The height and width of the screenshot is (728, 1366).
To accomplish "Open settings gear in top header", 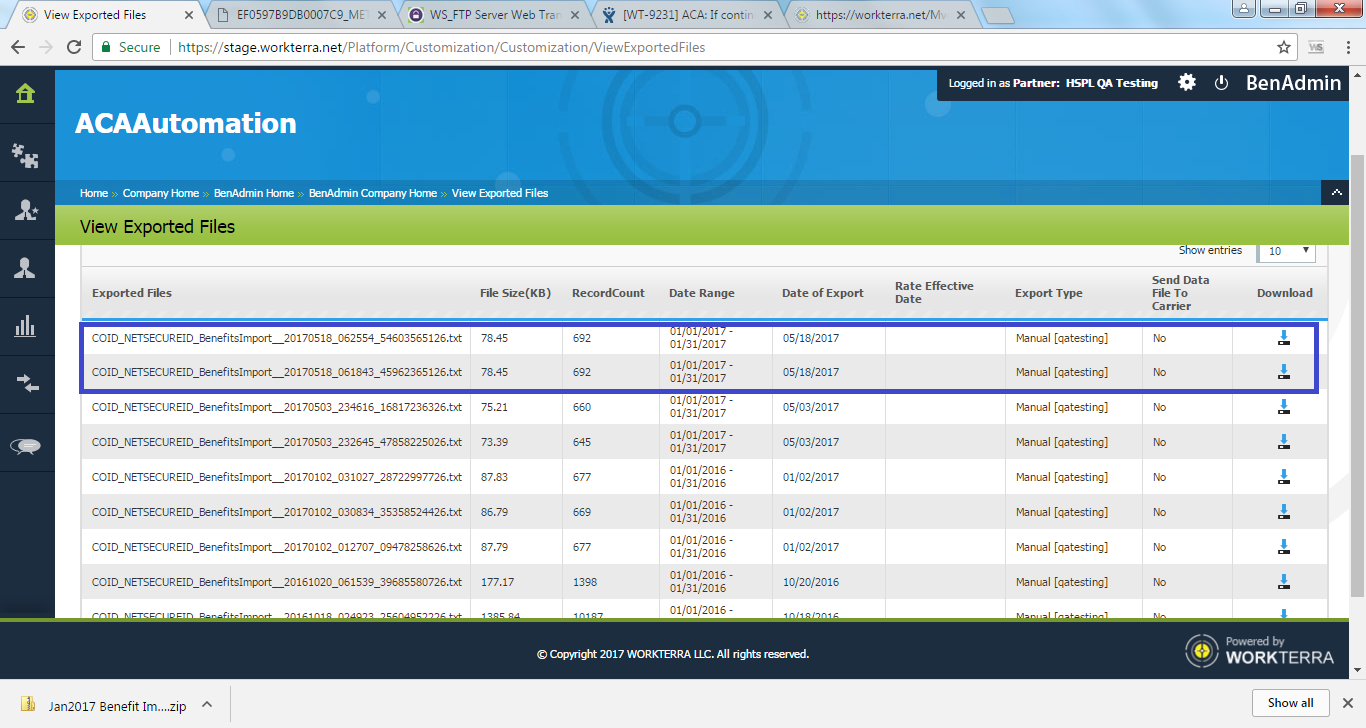I will point(1187,83).
